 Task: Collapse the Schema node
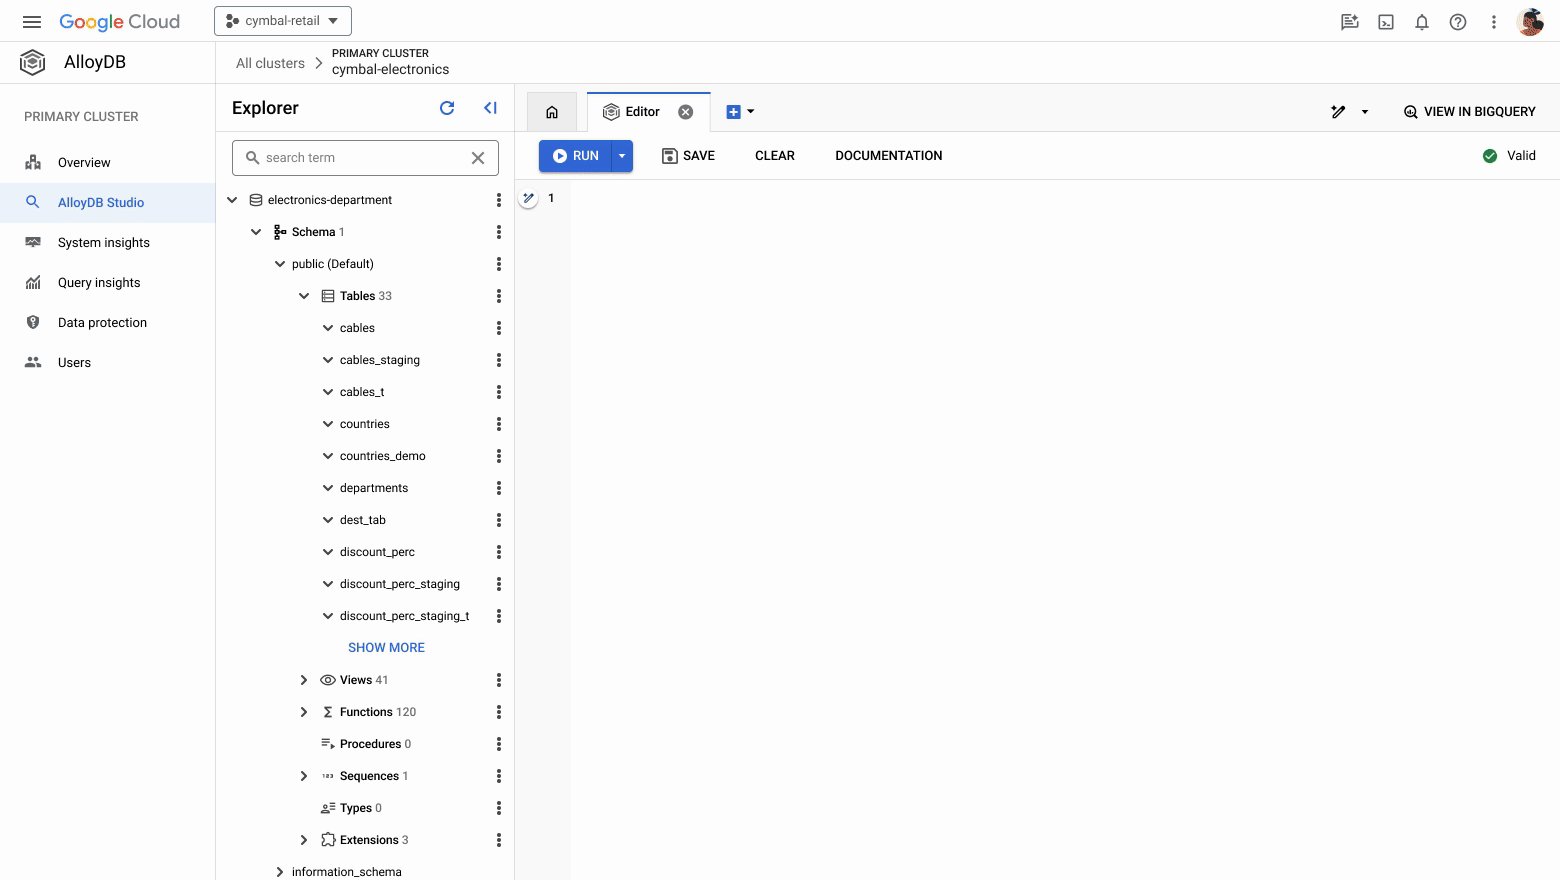(x=256, y=232)
